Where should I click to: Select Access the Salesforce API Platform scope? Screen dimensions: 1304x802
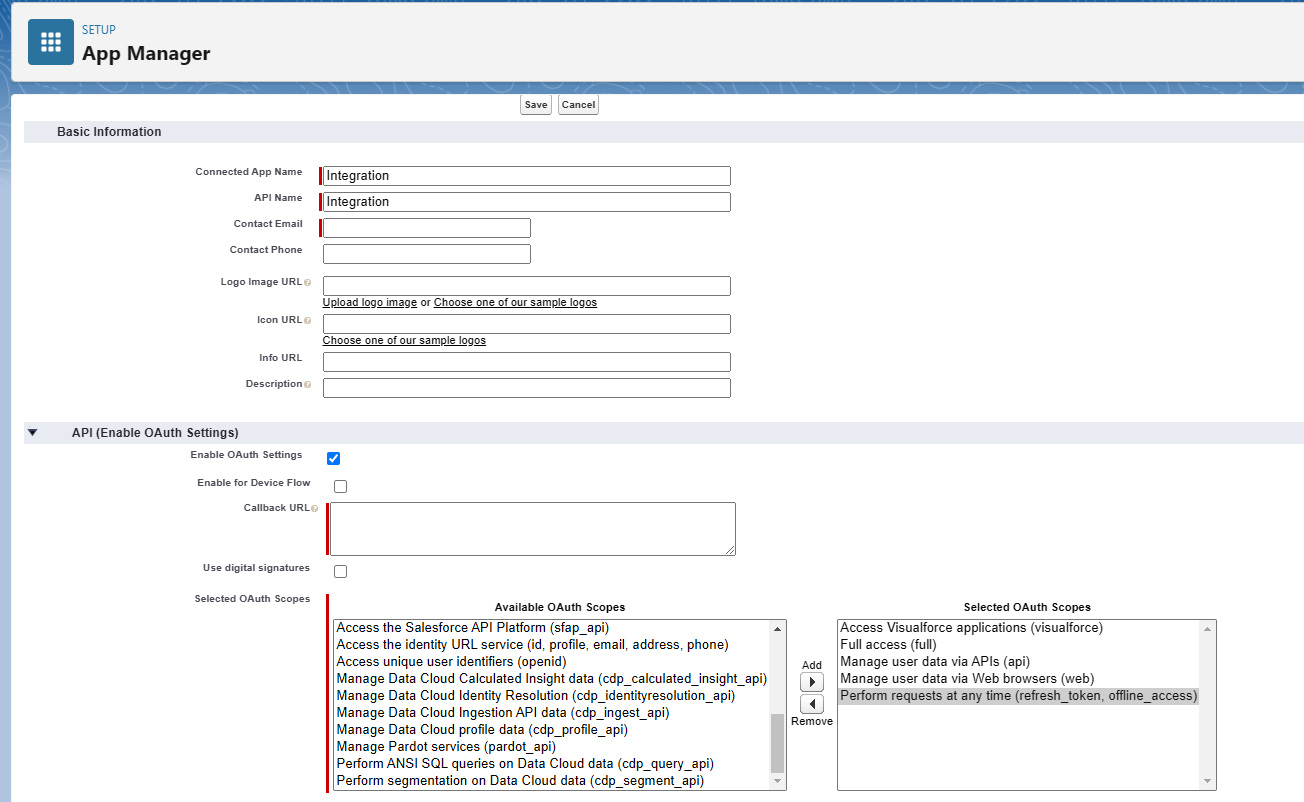[x=552, y=628]
